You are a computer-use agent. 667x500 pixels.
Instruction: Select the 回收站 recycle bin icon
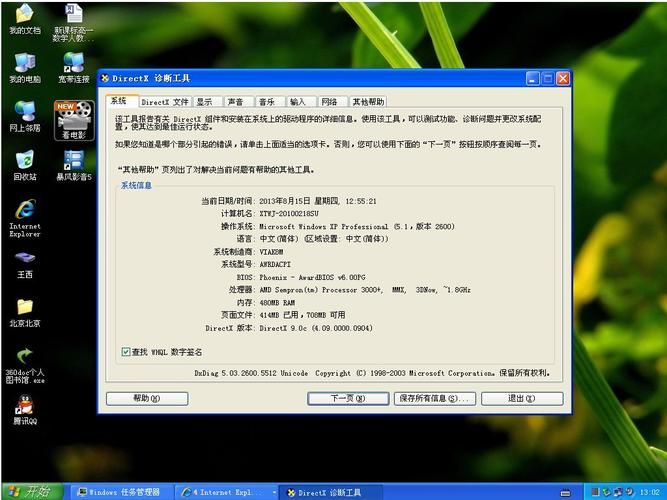25,165
